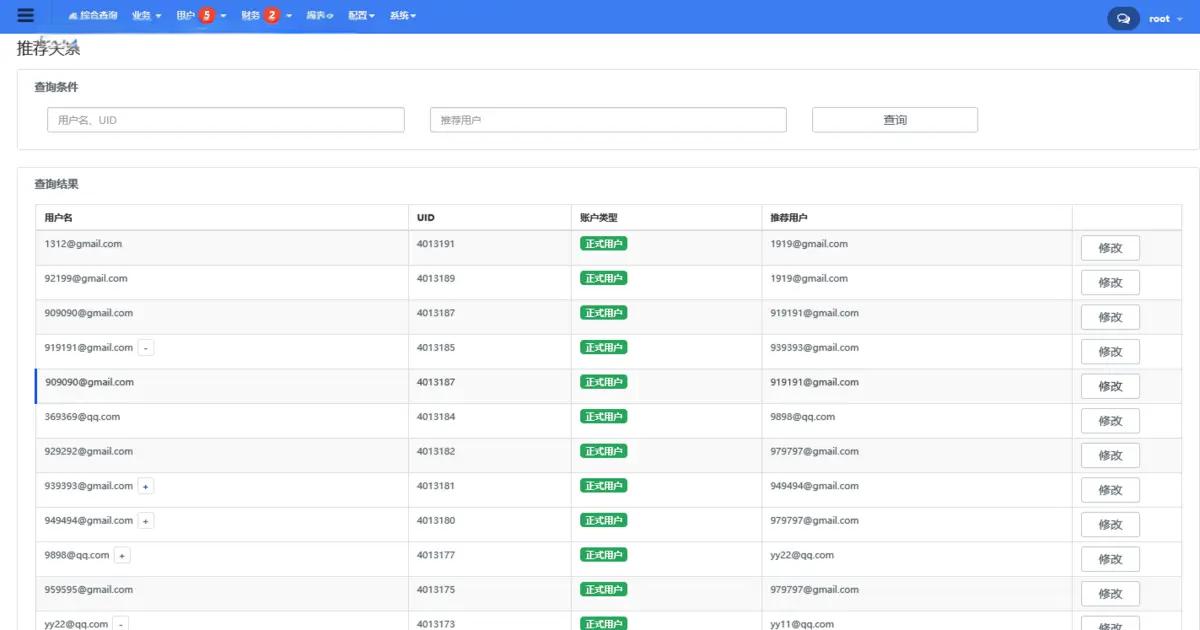Click 修改 for 92199@gmail.com
Image resolution: width=1200 pixels, height=630 pixels.
pos(1110,282)
